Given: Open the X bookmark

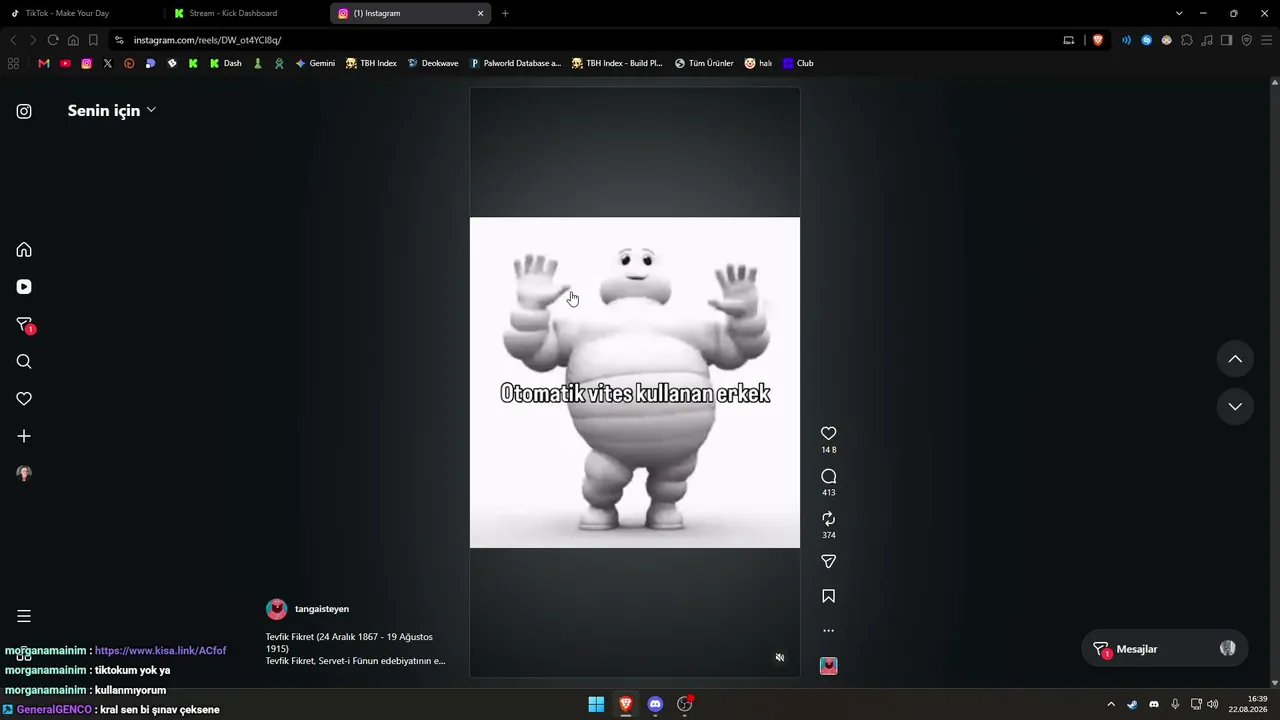Looking at the screenshot, I should (x=108, y=63).
